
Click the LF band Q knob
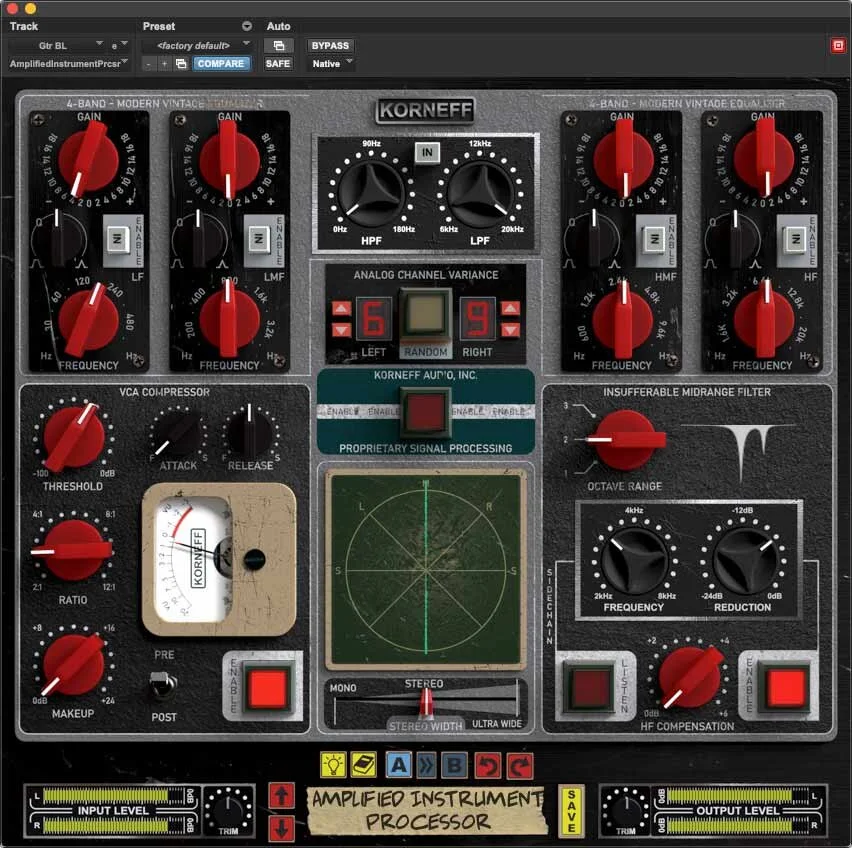[58, 240]
